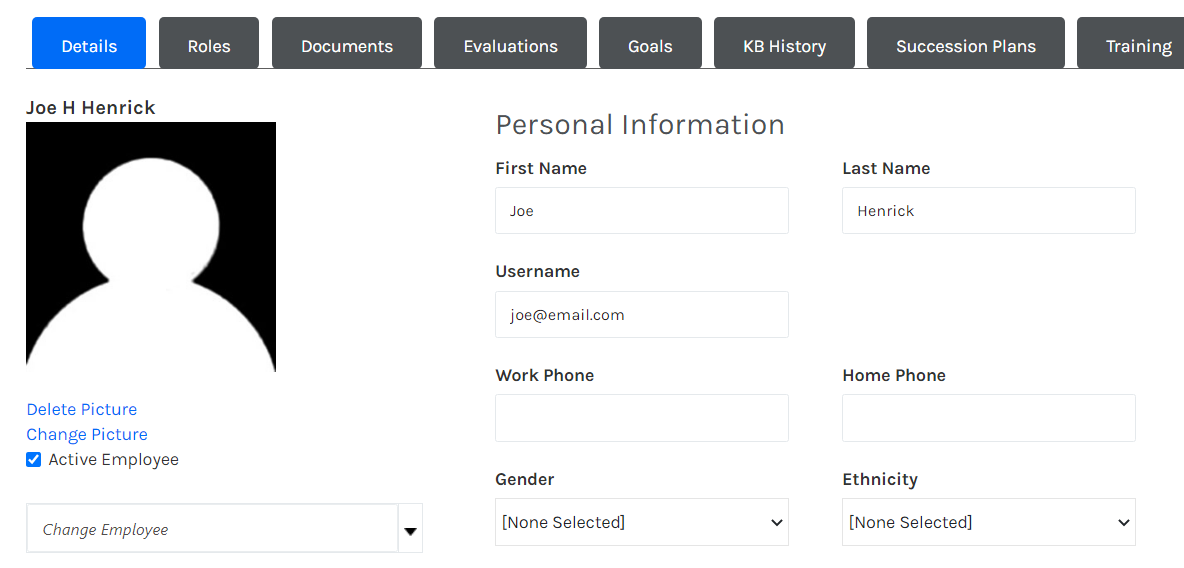The height and width of the screenshot is (568, 1184).
Task: Click the Work Phone label
Action: pos(544,375)
